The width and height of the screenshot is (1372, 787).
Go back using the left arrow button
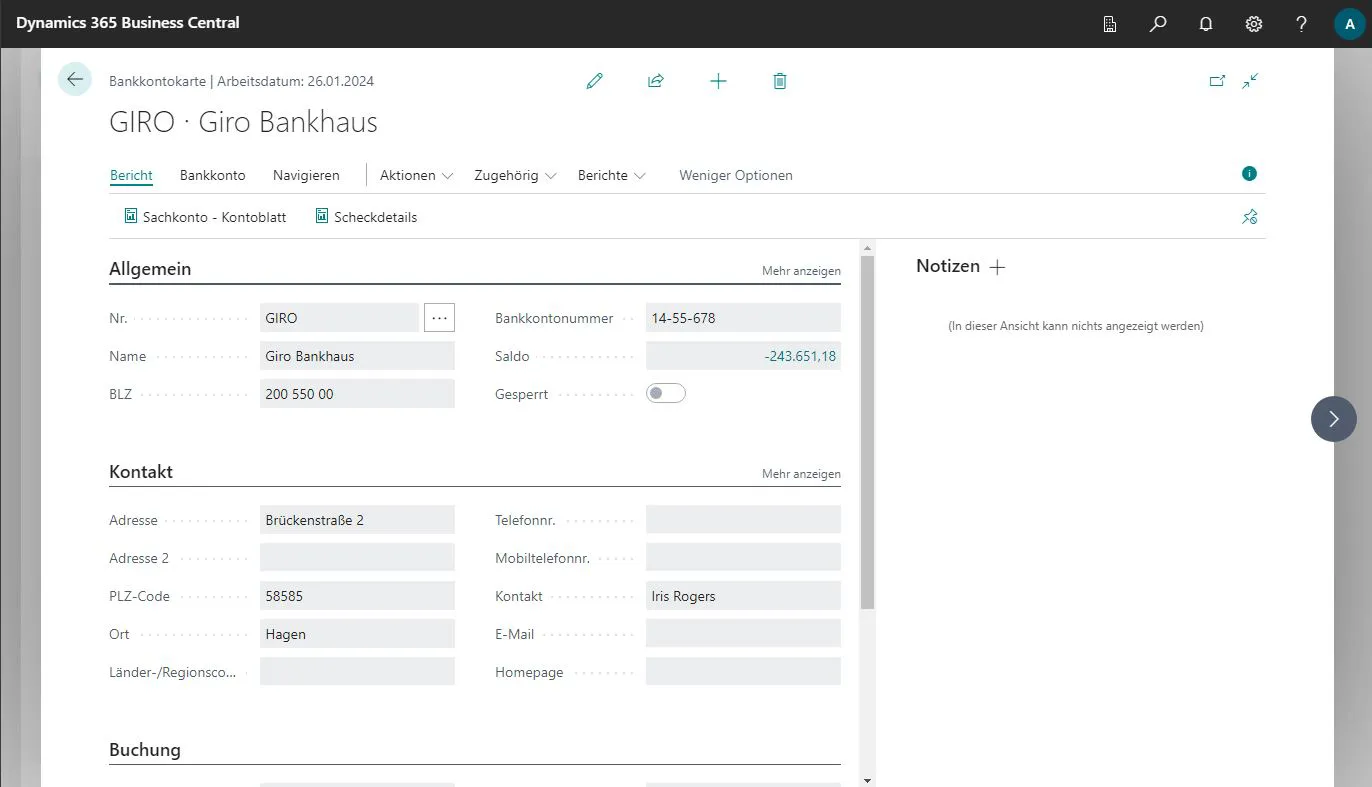tap(75, 79)
